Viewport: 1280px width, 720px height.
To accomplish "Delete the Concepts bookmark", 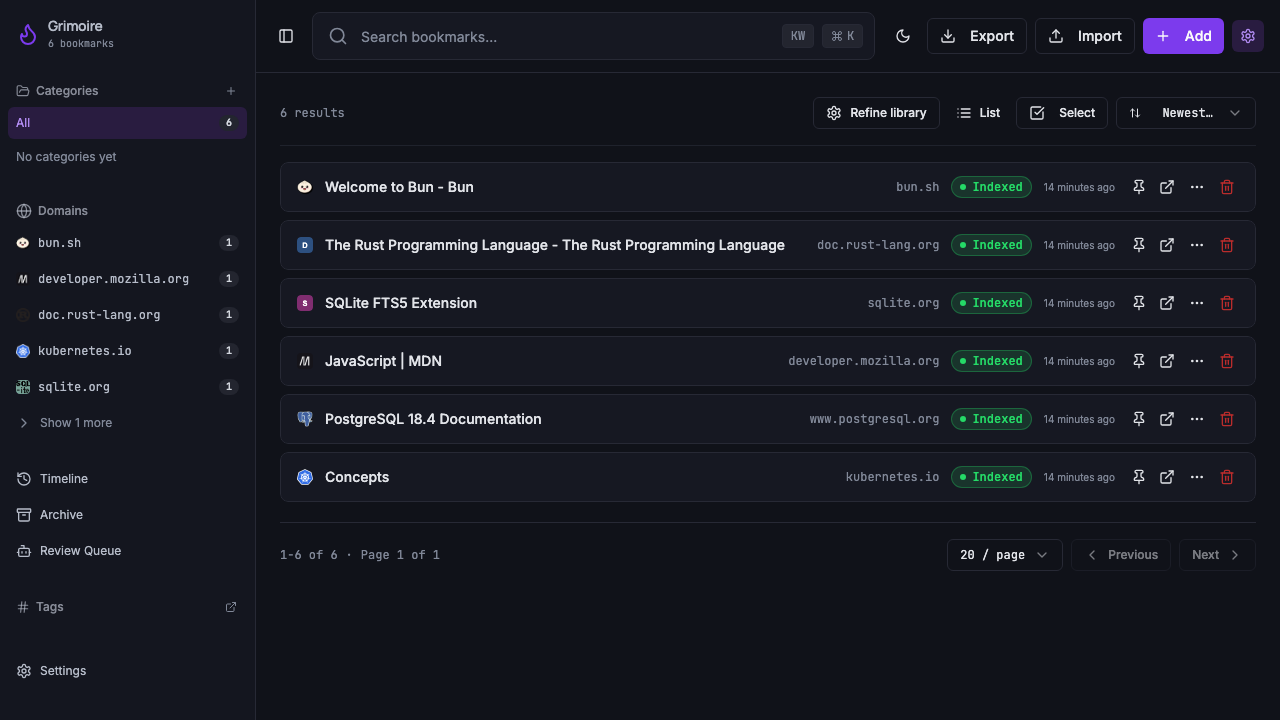I will pyautogui.click(x=1227, y=477).
